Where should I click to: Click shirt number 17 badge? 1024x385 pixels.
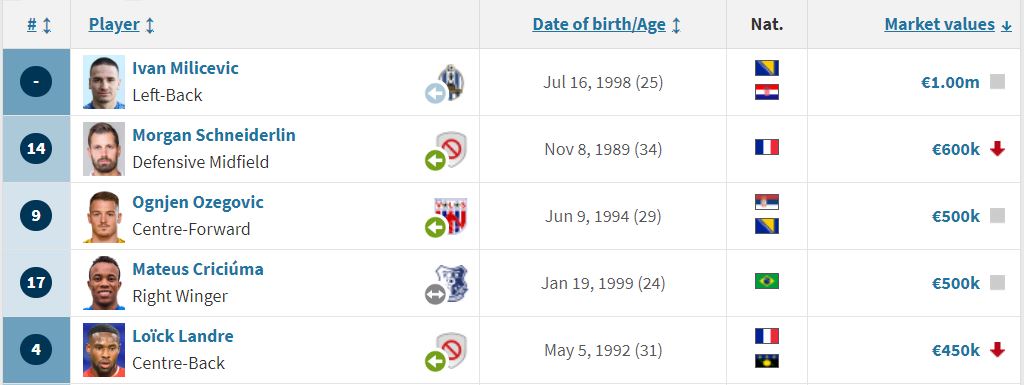point(36,283)
